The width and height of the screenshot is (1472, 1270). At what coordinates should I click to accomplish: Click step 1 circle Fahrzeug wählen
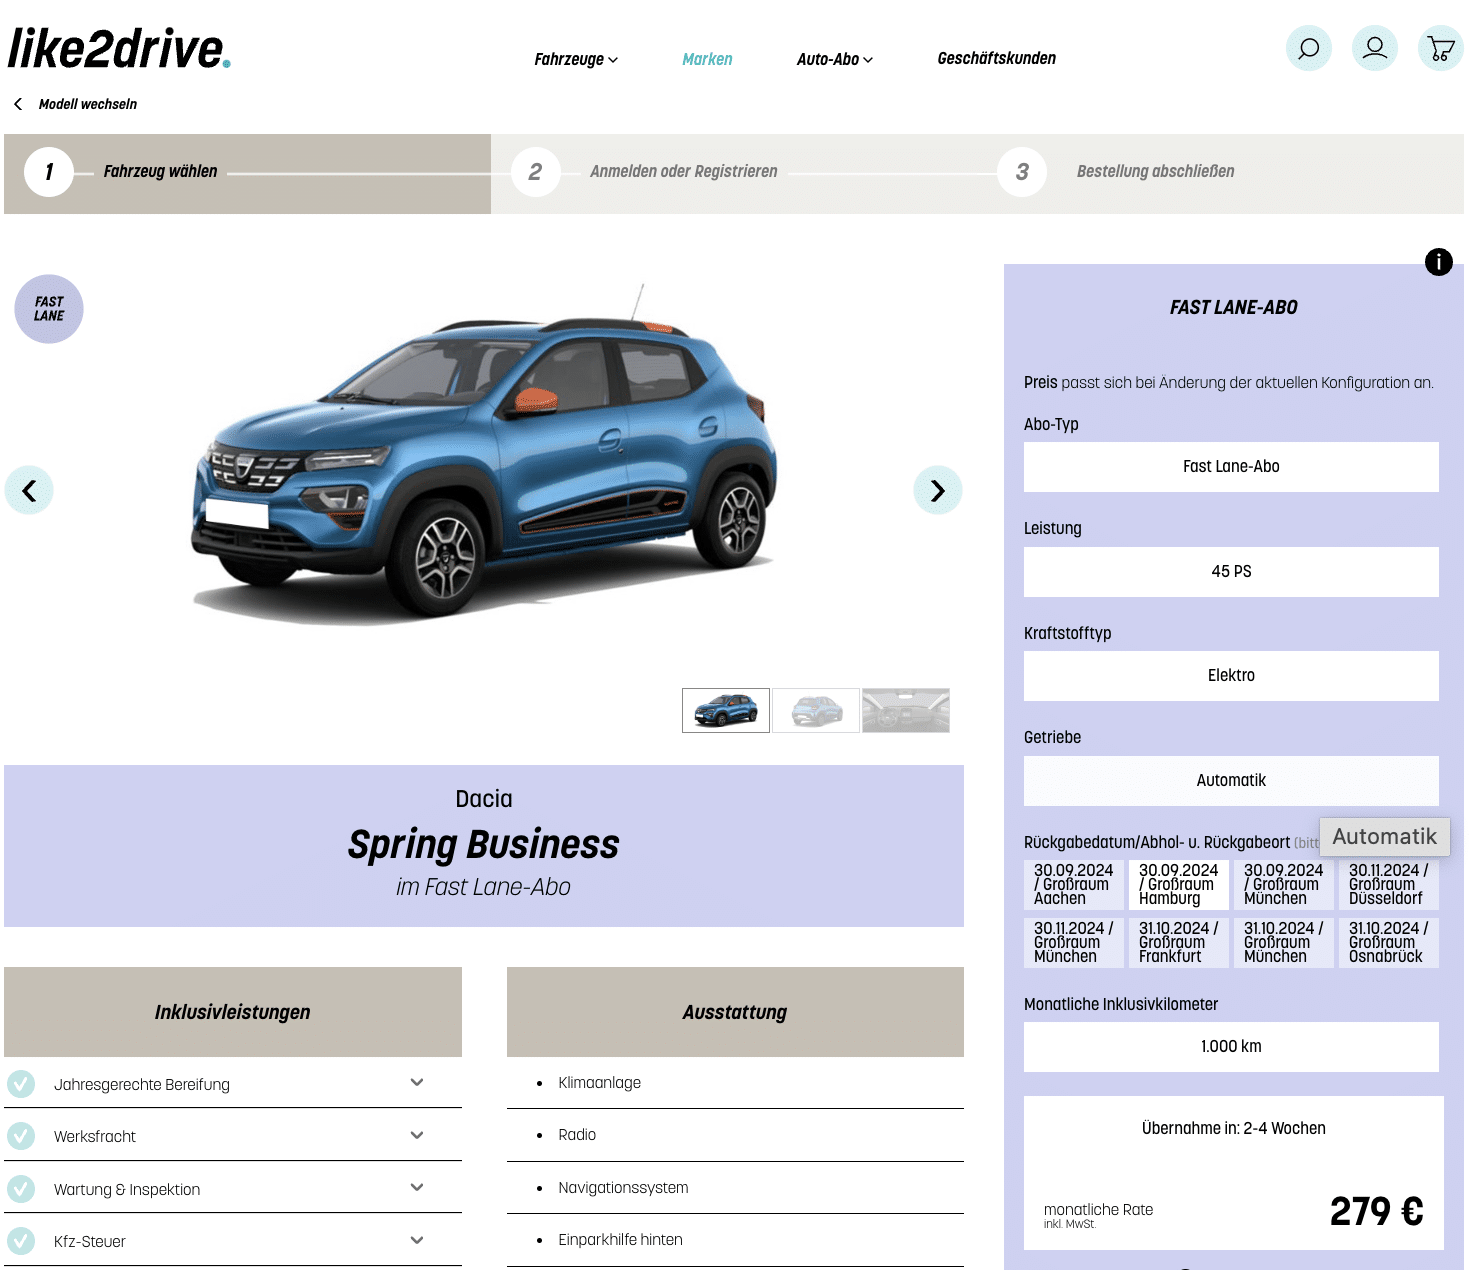[x=49, y=172]
